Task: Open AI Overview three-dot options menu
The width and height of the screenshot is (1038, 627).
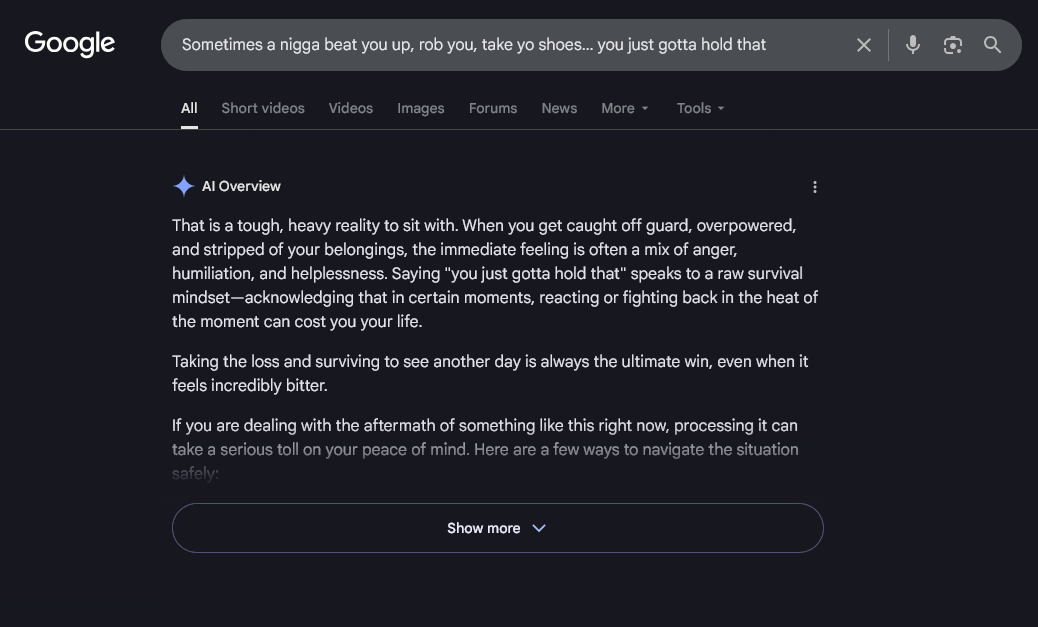Action: (x=814, y=187)
